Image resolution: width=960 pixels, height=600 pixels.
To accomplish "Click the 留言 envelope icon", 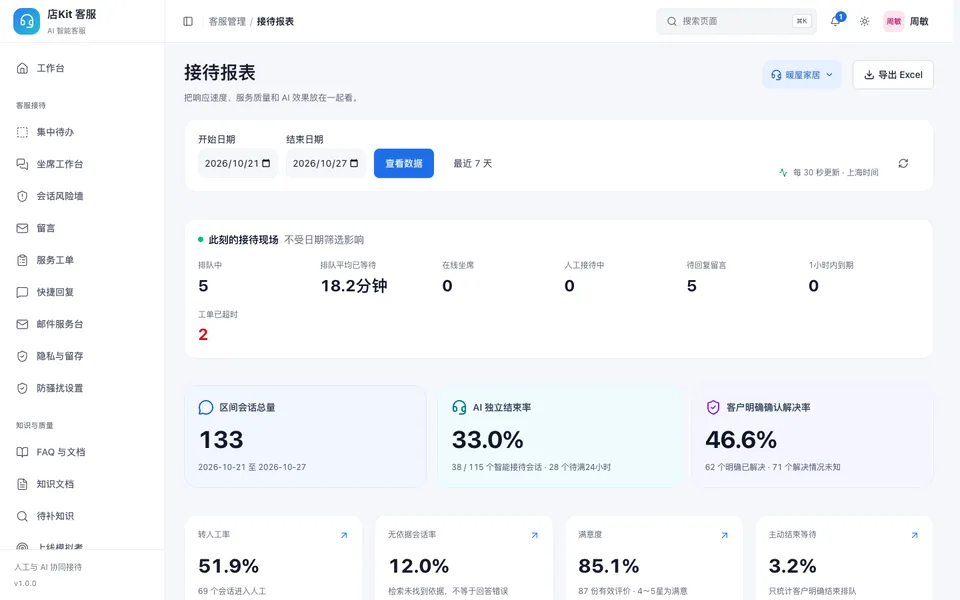I will click(x=22, y=228).
